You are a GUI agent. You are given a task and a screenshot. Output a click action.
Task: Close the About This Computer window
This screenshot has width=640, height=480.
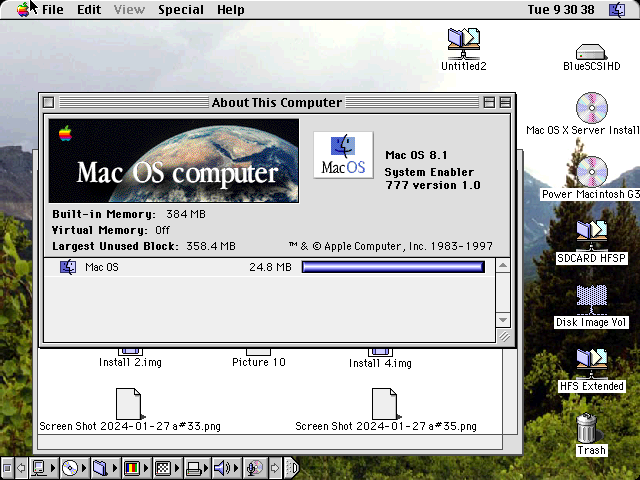click(x=49, y=102)
